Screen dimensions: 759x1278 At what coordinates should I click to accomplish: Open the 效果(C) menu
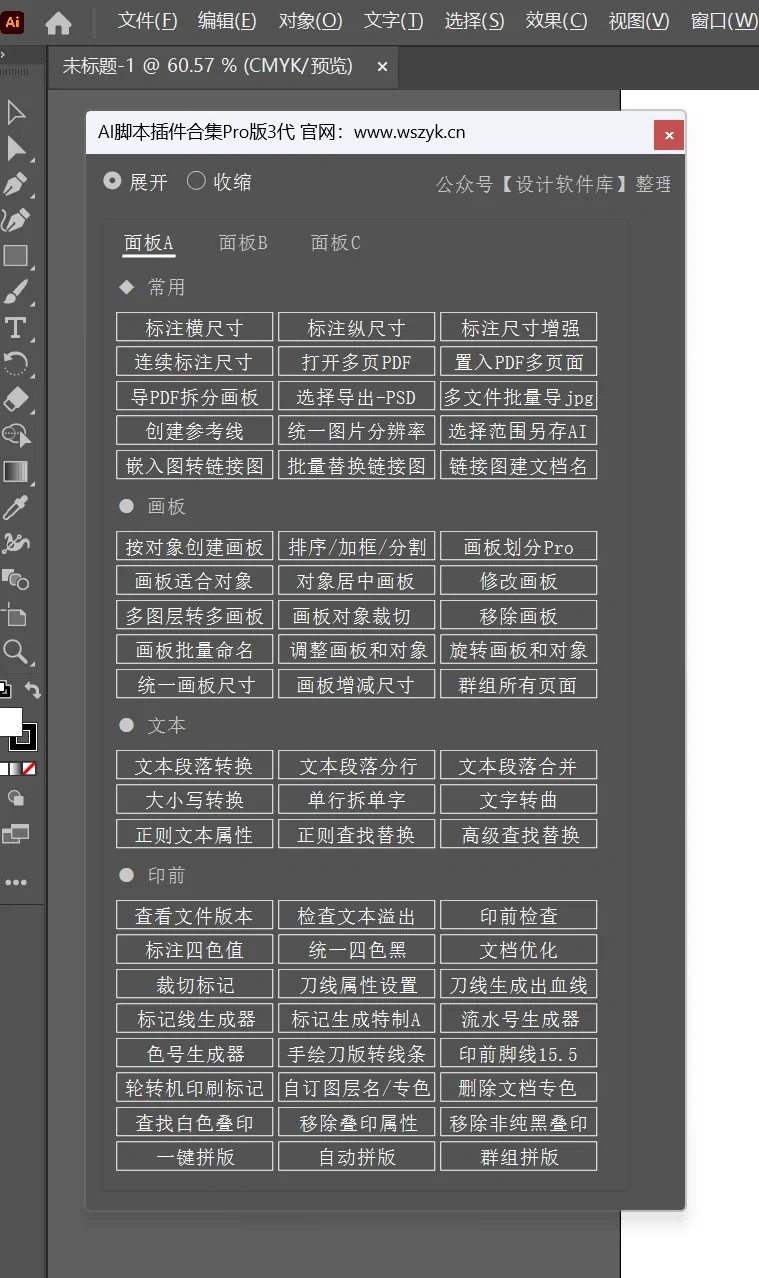(556, 21)
